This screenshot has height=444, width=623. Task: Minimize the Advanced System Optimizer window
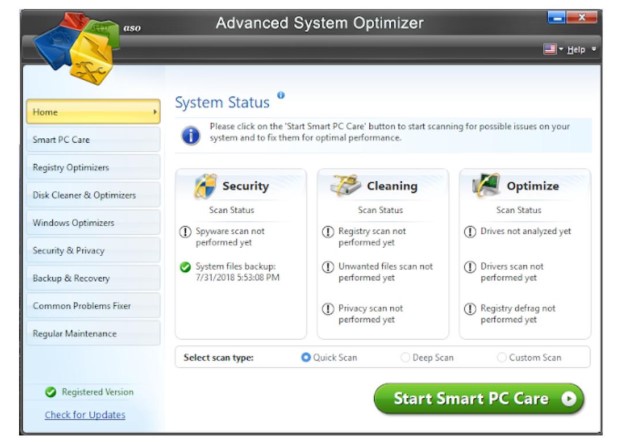point(556,17)
